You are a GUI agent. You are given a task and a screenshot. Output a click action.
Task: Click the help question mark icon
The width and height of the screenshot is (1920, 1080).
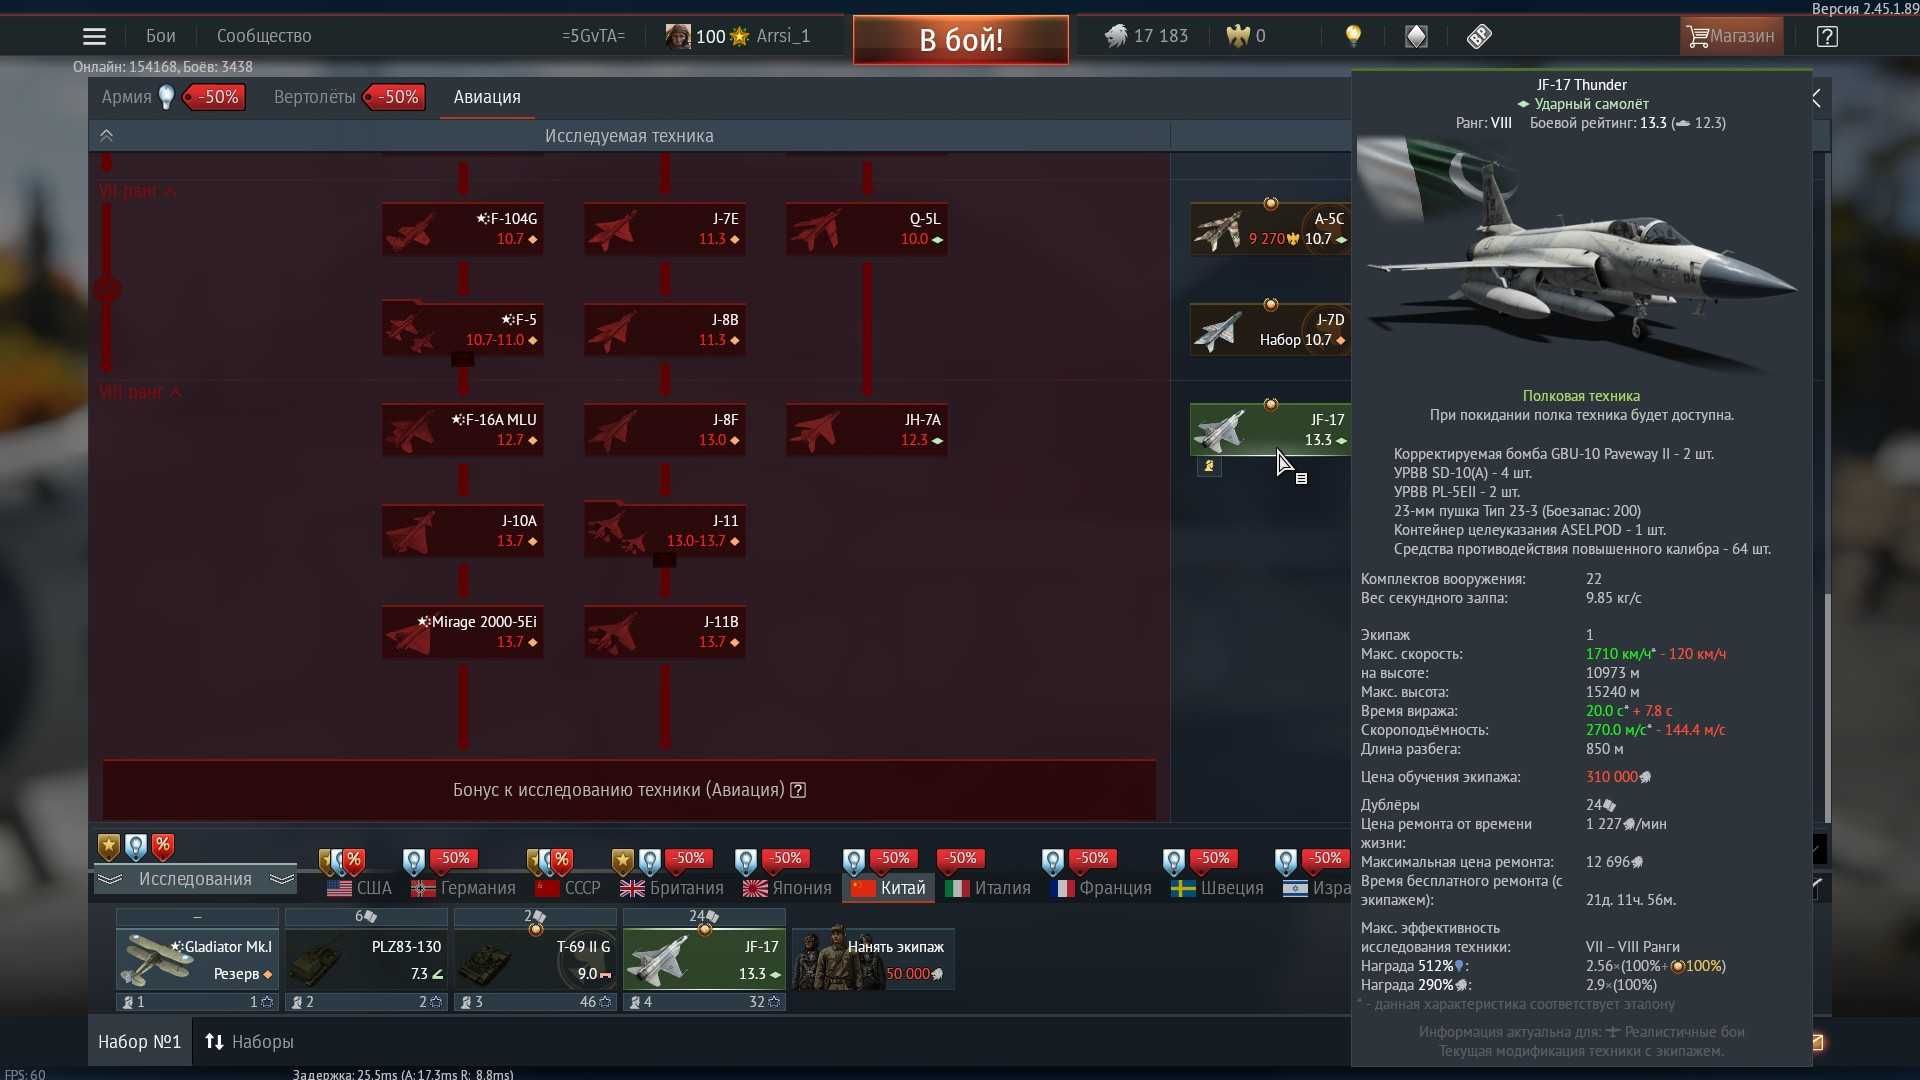[1827, 37]
